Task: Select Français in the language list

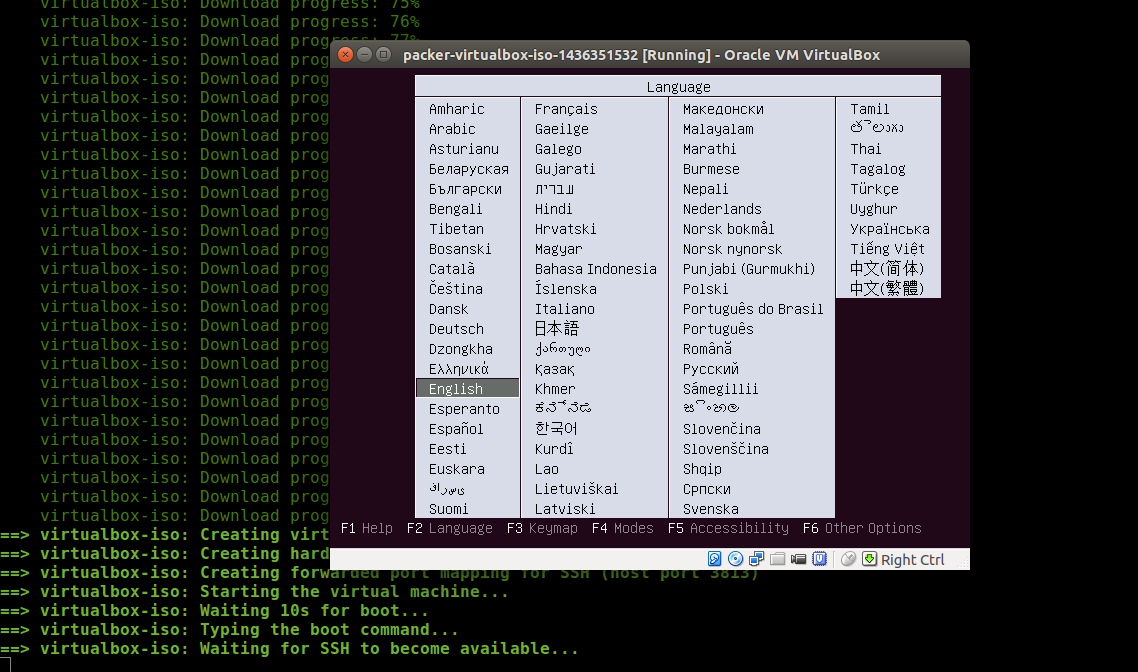Action: click(566, 110)
